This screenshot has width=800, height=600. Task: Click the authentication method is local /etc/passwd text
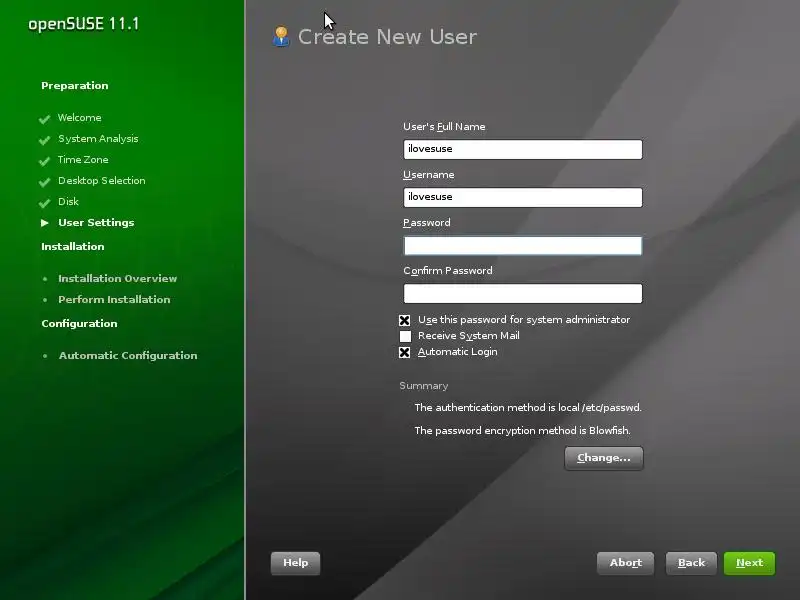click(528, 408)
